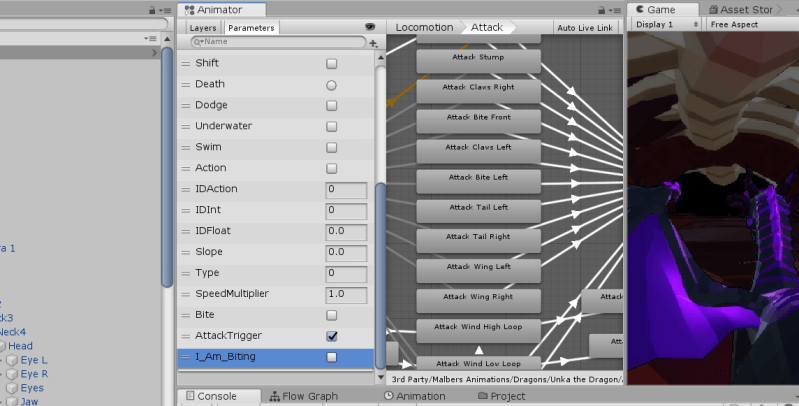Click parameter list scroll up arrow
Viewport: 799px width, 406px height.
coord(381,58)
